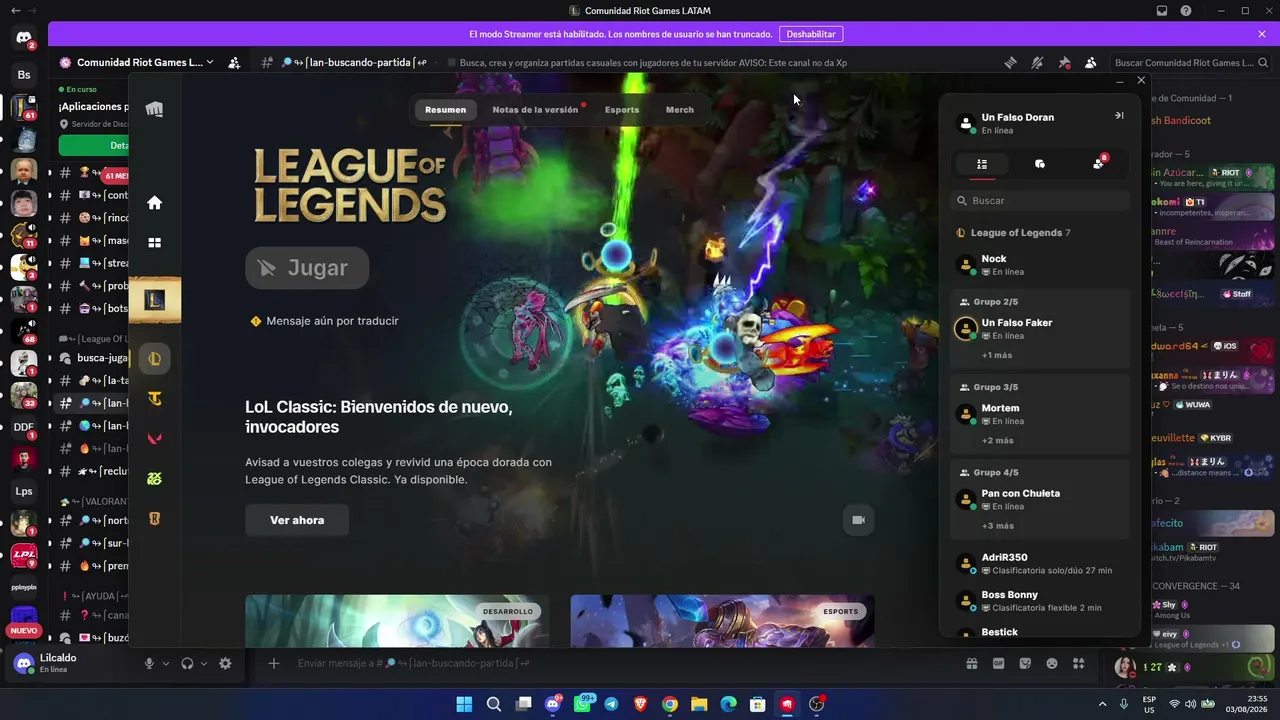Open the DESARROLLO news card thumbnail

(x=397, y=621)
